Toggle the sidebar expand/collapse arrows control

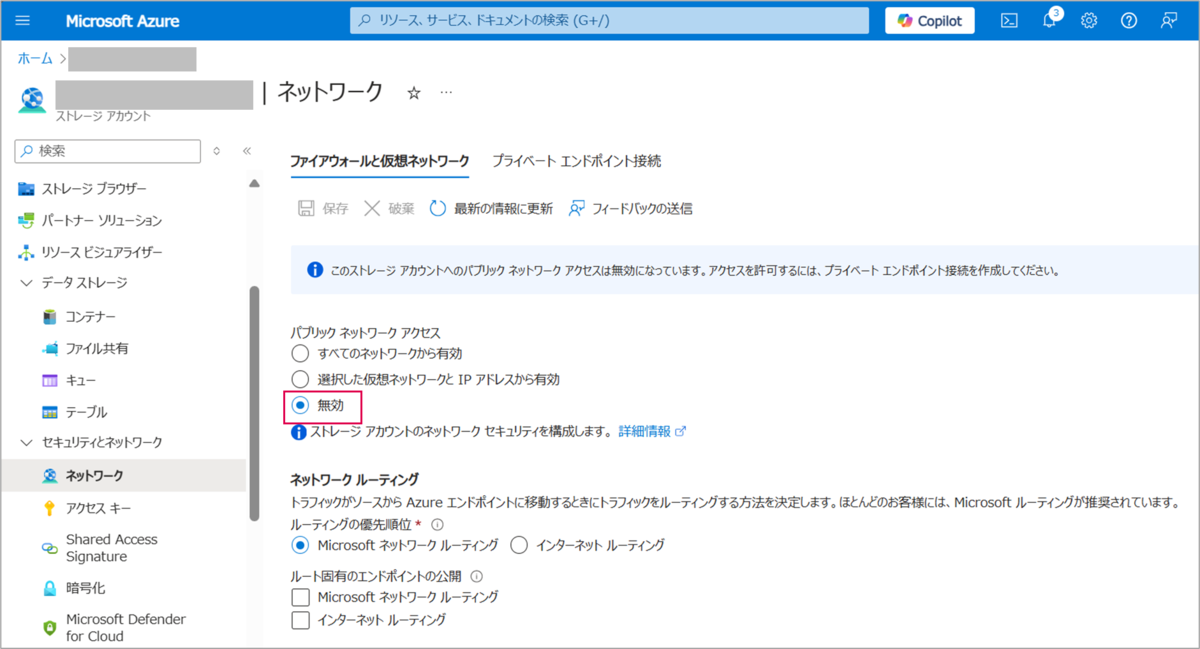pos(217,151)
